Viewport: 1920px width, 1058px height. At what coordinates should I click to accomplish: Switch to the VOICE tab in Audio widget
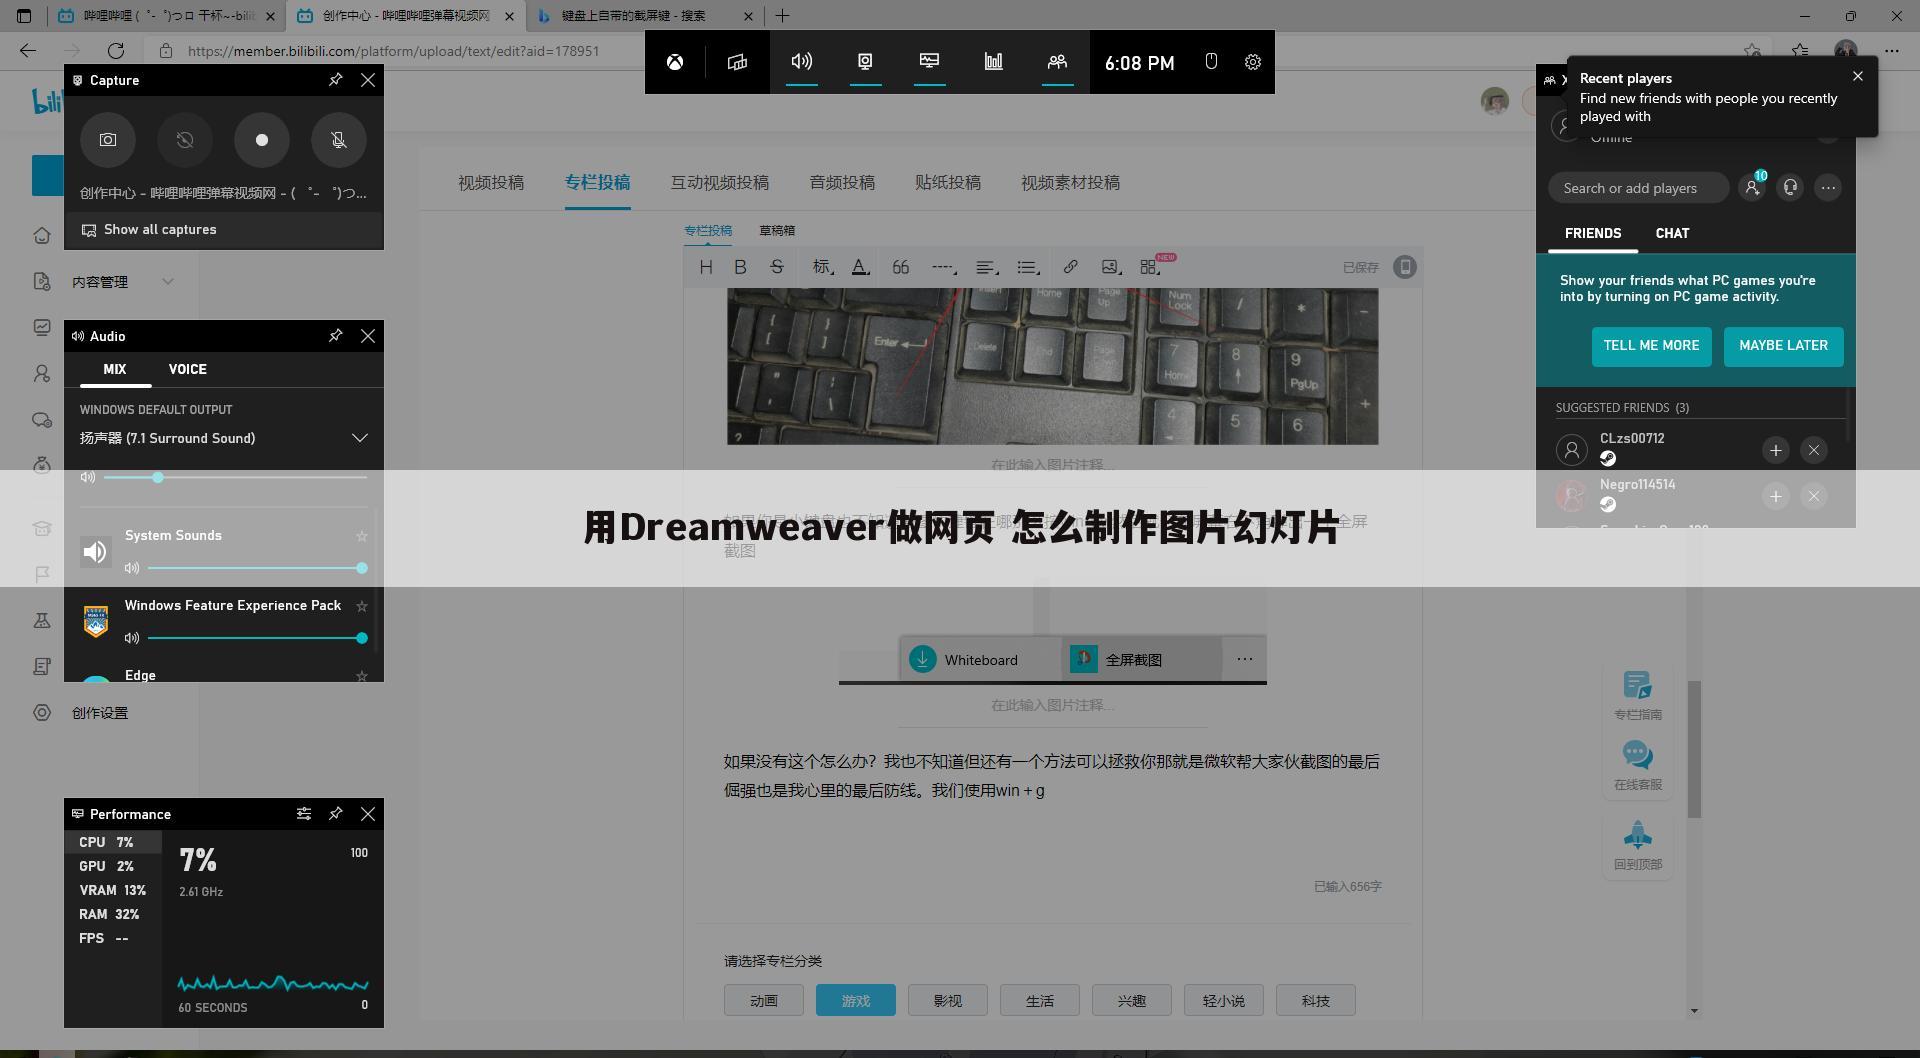tap(187, 369)
